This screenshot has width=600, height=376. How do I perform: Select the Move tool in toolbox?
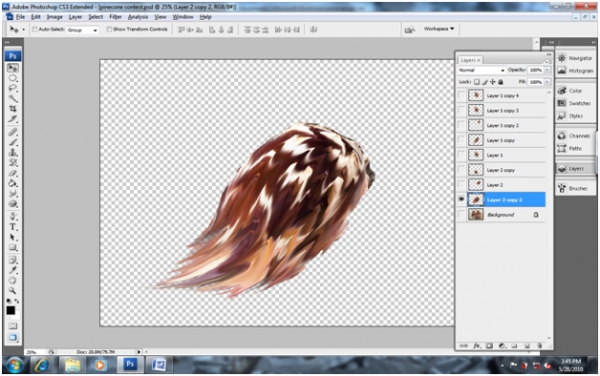tap(13, 68)
